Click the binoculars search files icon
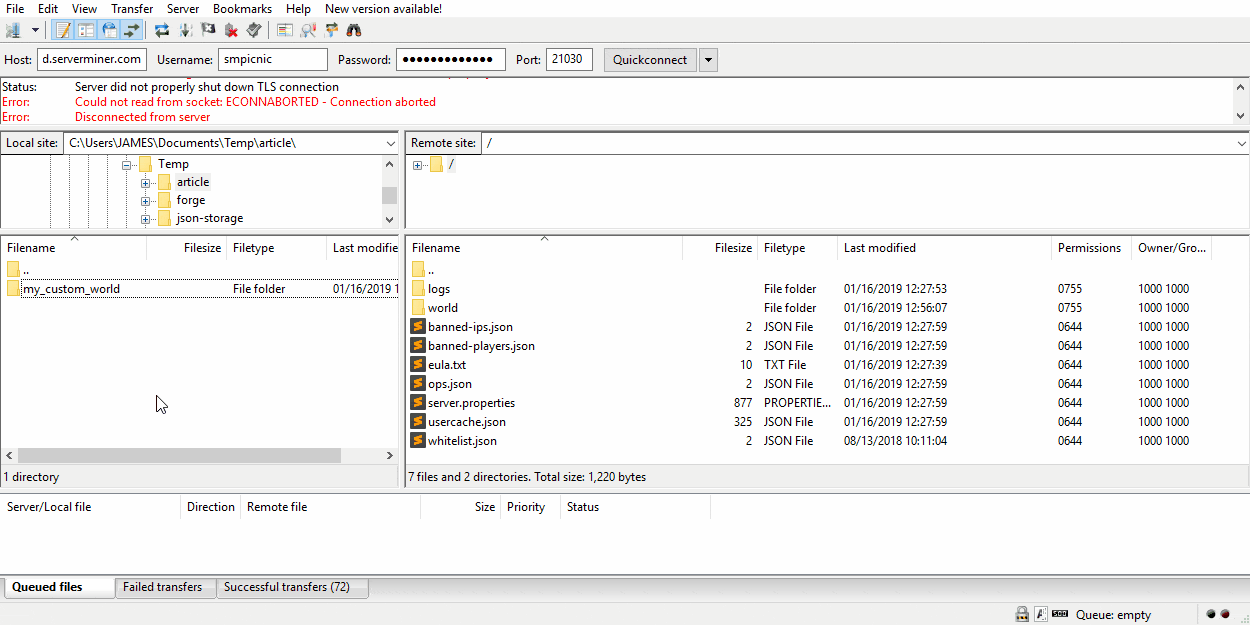 click(354, 30)
